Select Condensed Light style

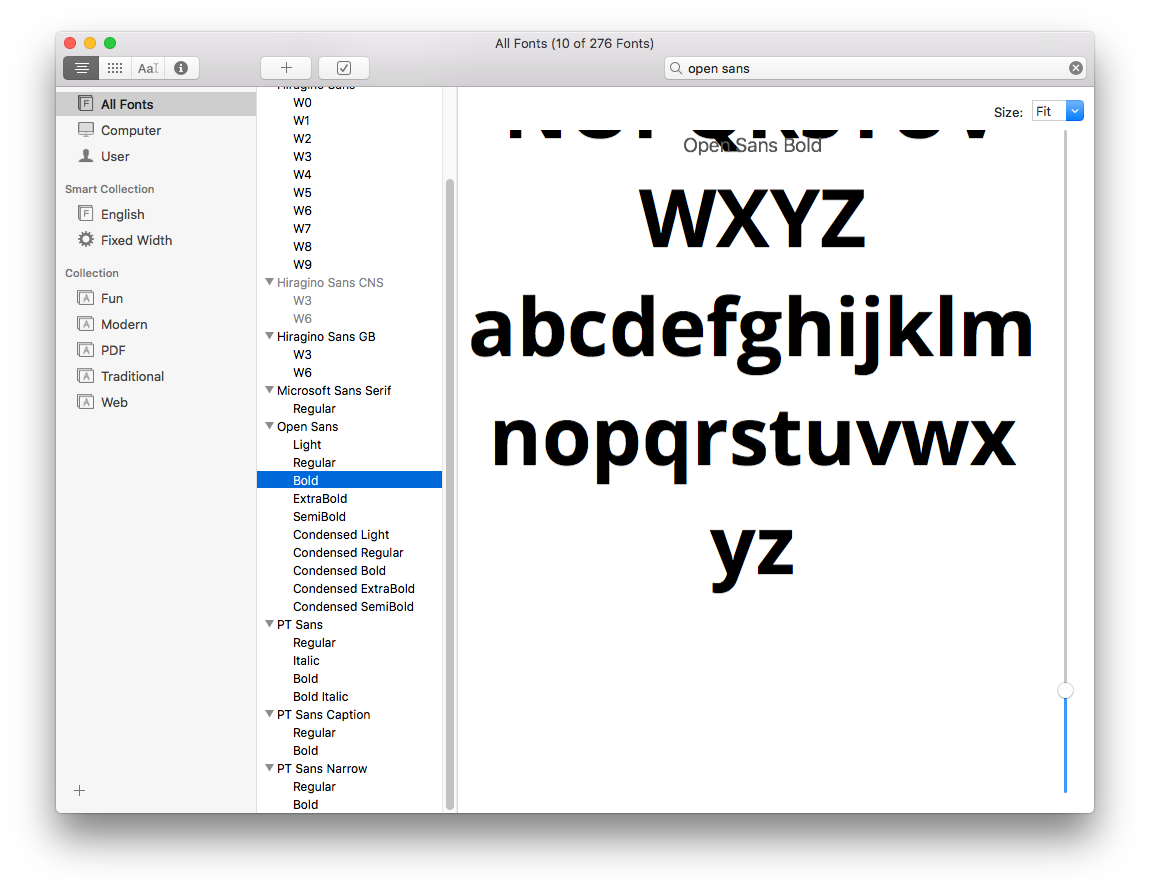(349, 534)
